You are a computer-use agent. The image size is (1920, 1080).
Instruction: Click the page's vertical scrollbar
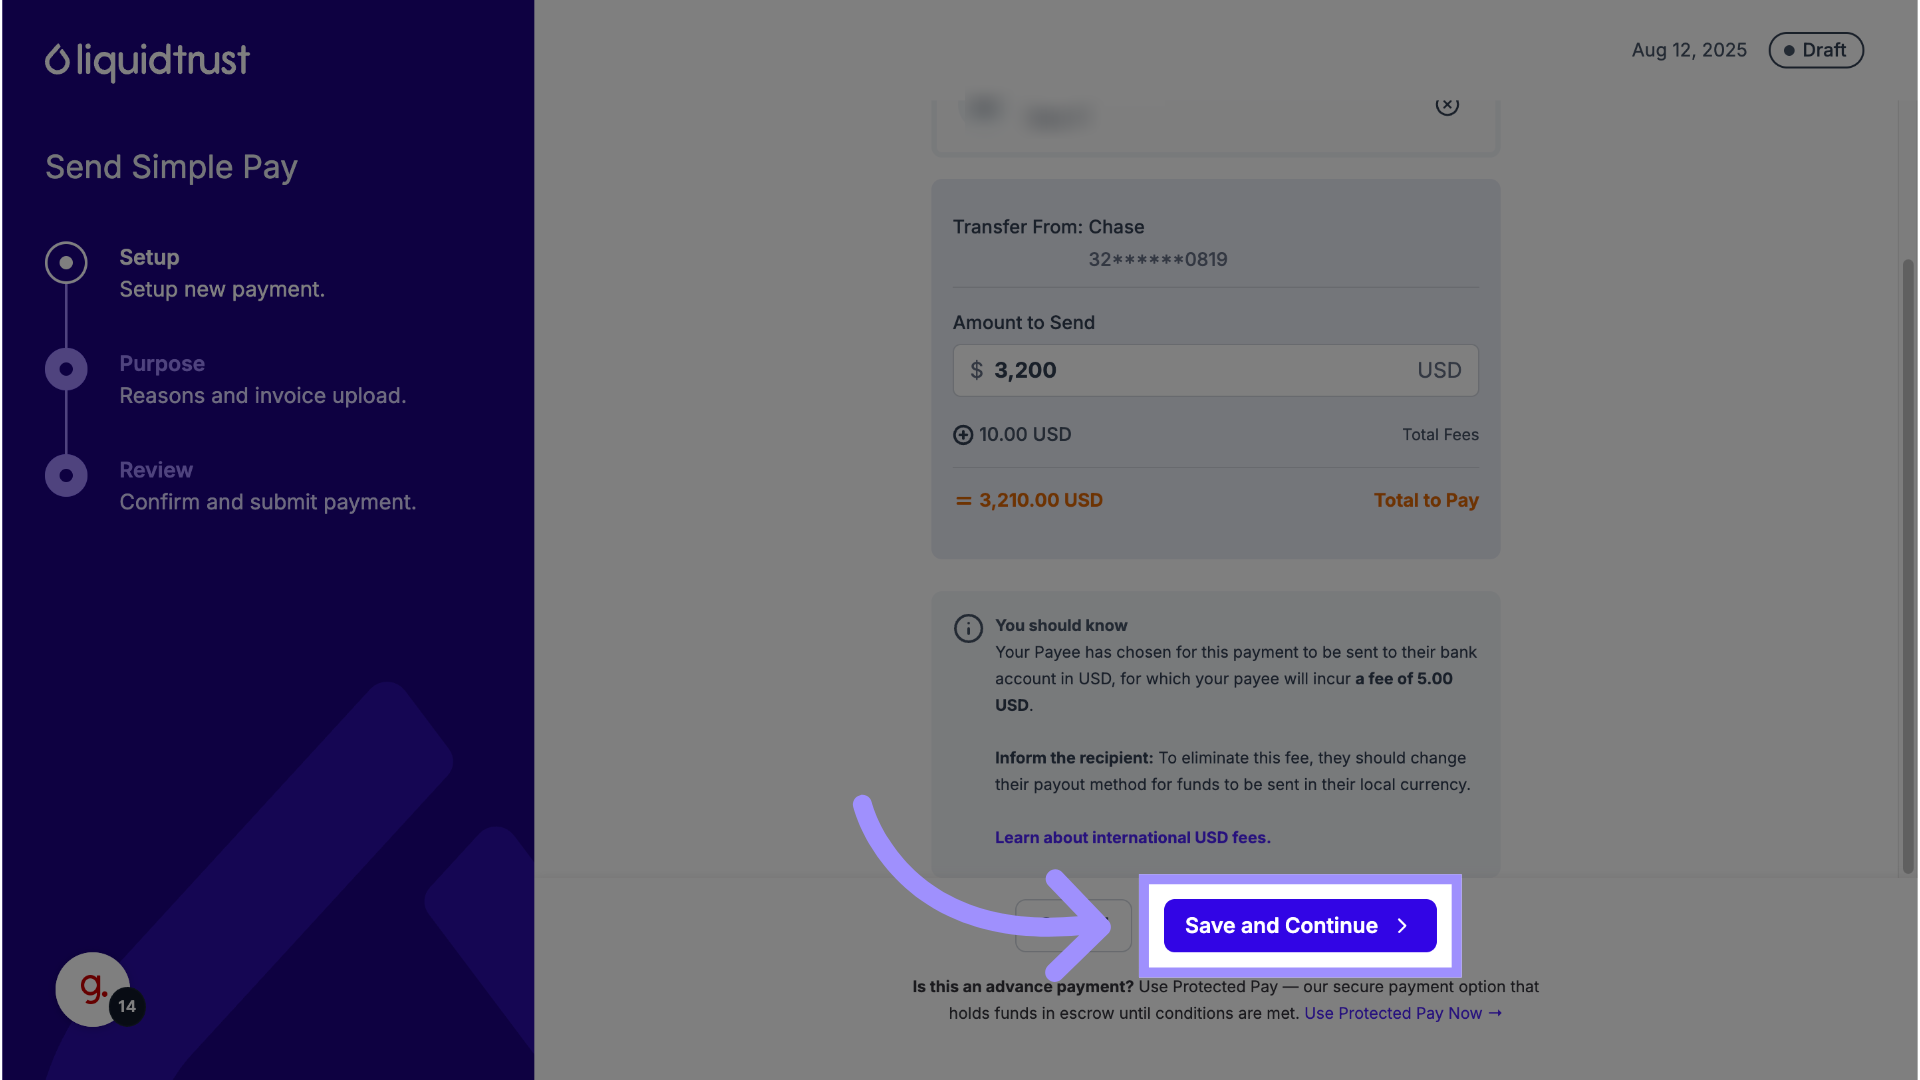1908,560
